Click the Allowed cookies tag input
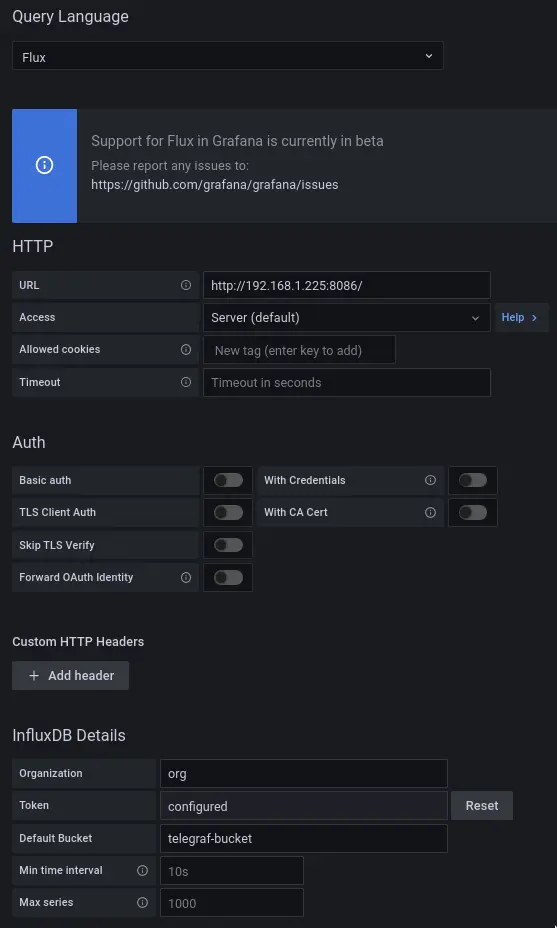Screen dimensions: 557x928 point(300,350)
